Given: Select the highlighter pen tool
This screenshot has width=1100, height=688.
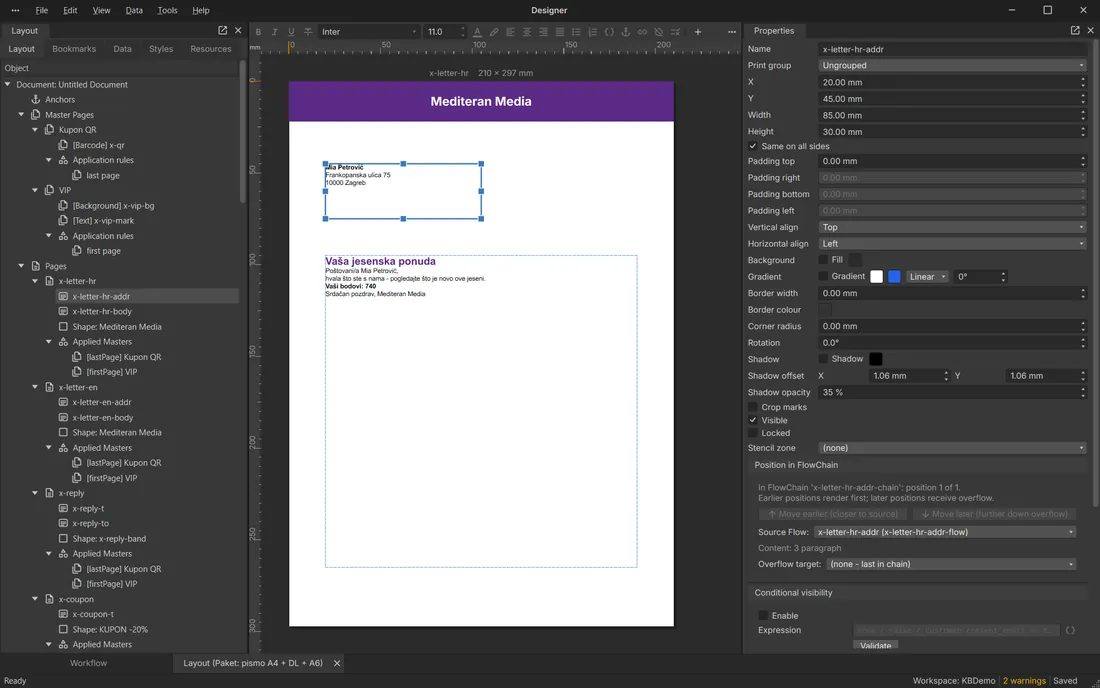Looking at the screenshot, I should (494, 32).
